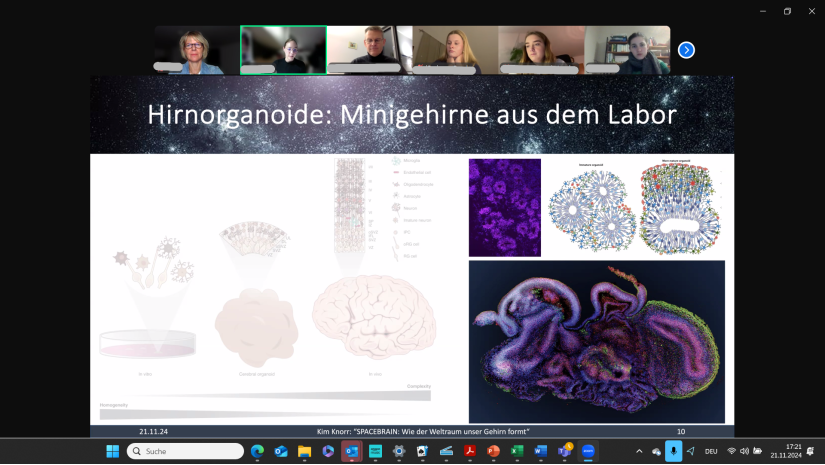Viewport: 825px width, 465px height.
Task: Show next participants with the blue arrow
Action: 686,50
